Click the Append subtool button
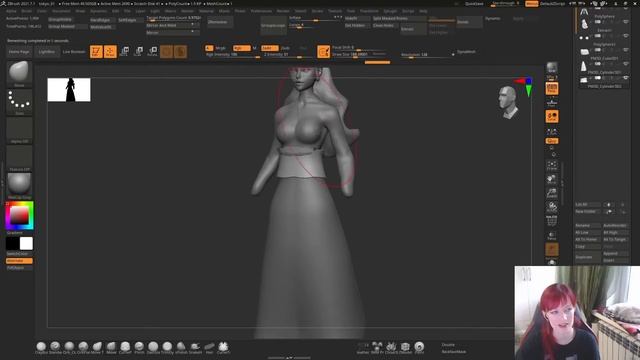640x360 pixels. pyautogui.click(x=615, y=253)
